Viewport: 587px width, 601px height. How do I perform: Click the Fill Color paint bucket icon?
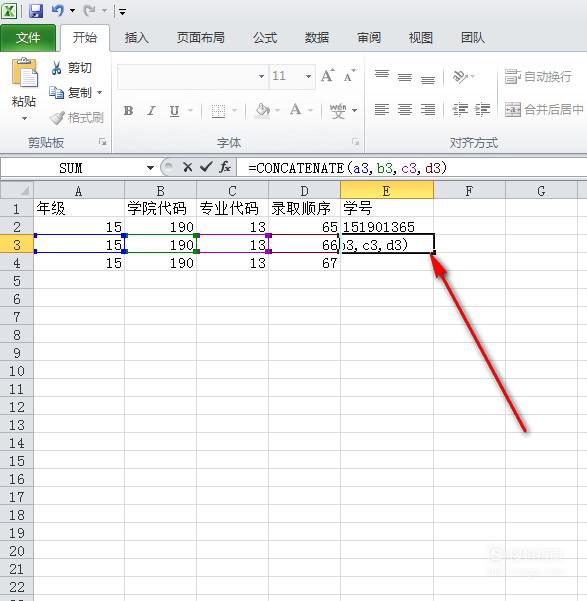(x=263, y=111)
